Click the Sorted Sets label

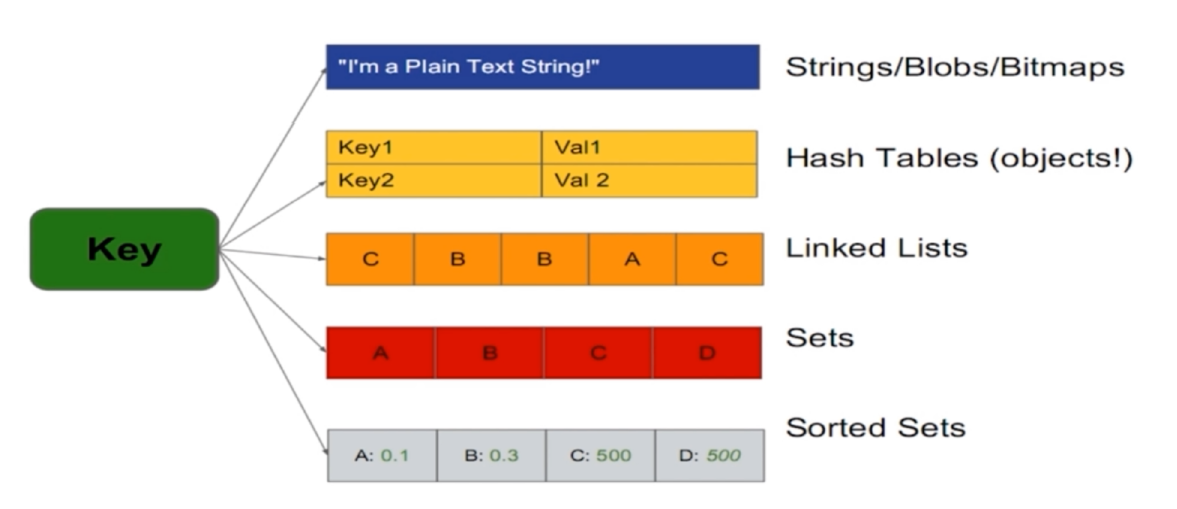coord(875,428)
